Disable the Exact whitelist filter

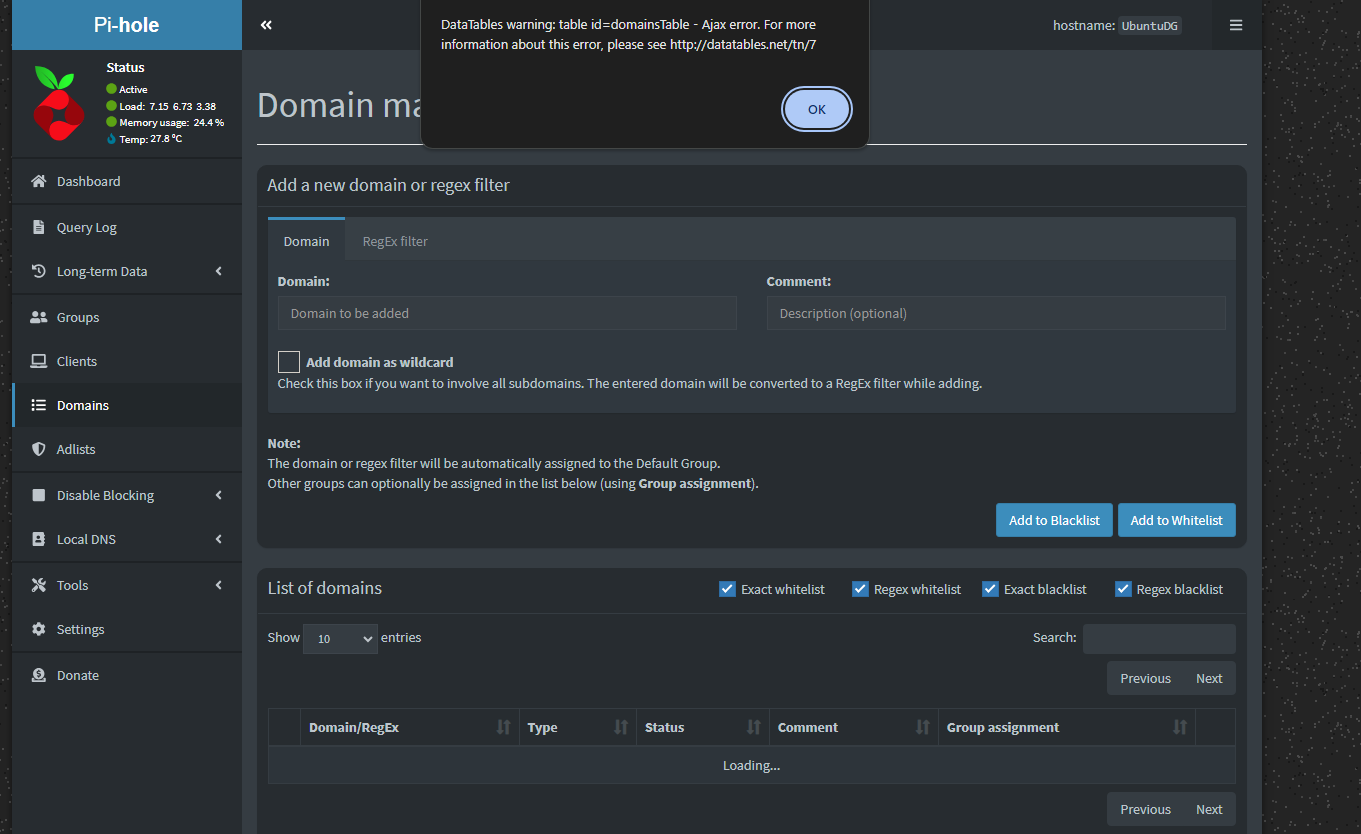click(x=727, y=589)
